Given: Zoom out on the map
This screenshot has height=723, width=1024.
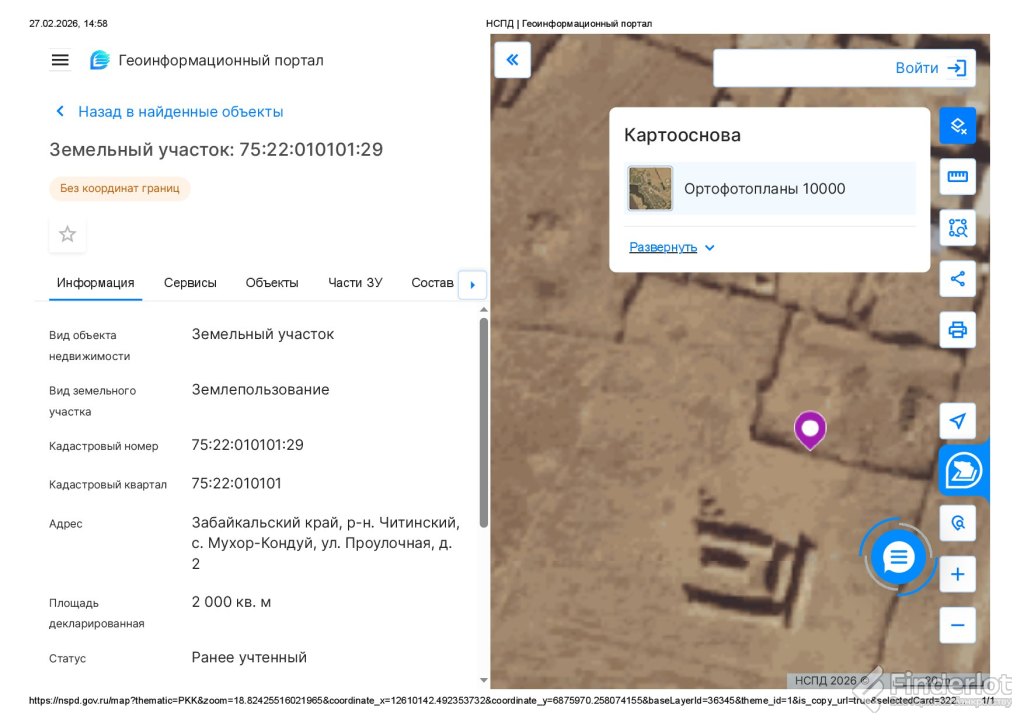Looking at the screenshot, I should coord(957,625).
